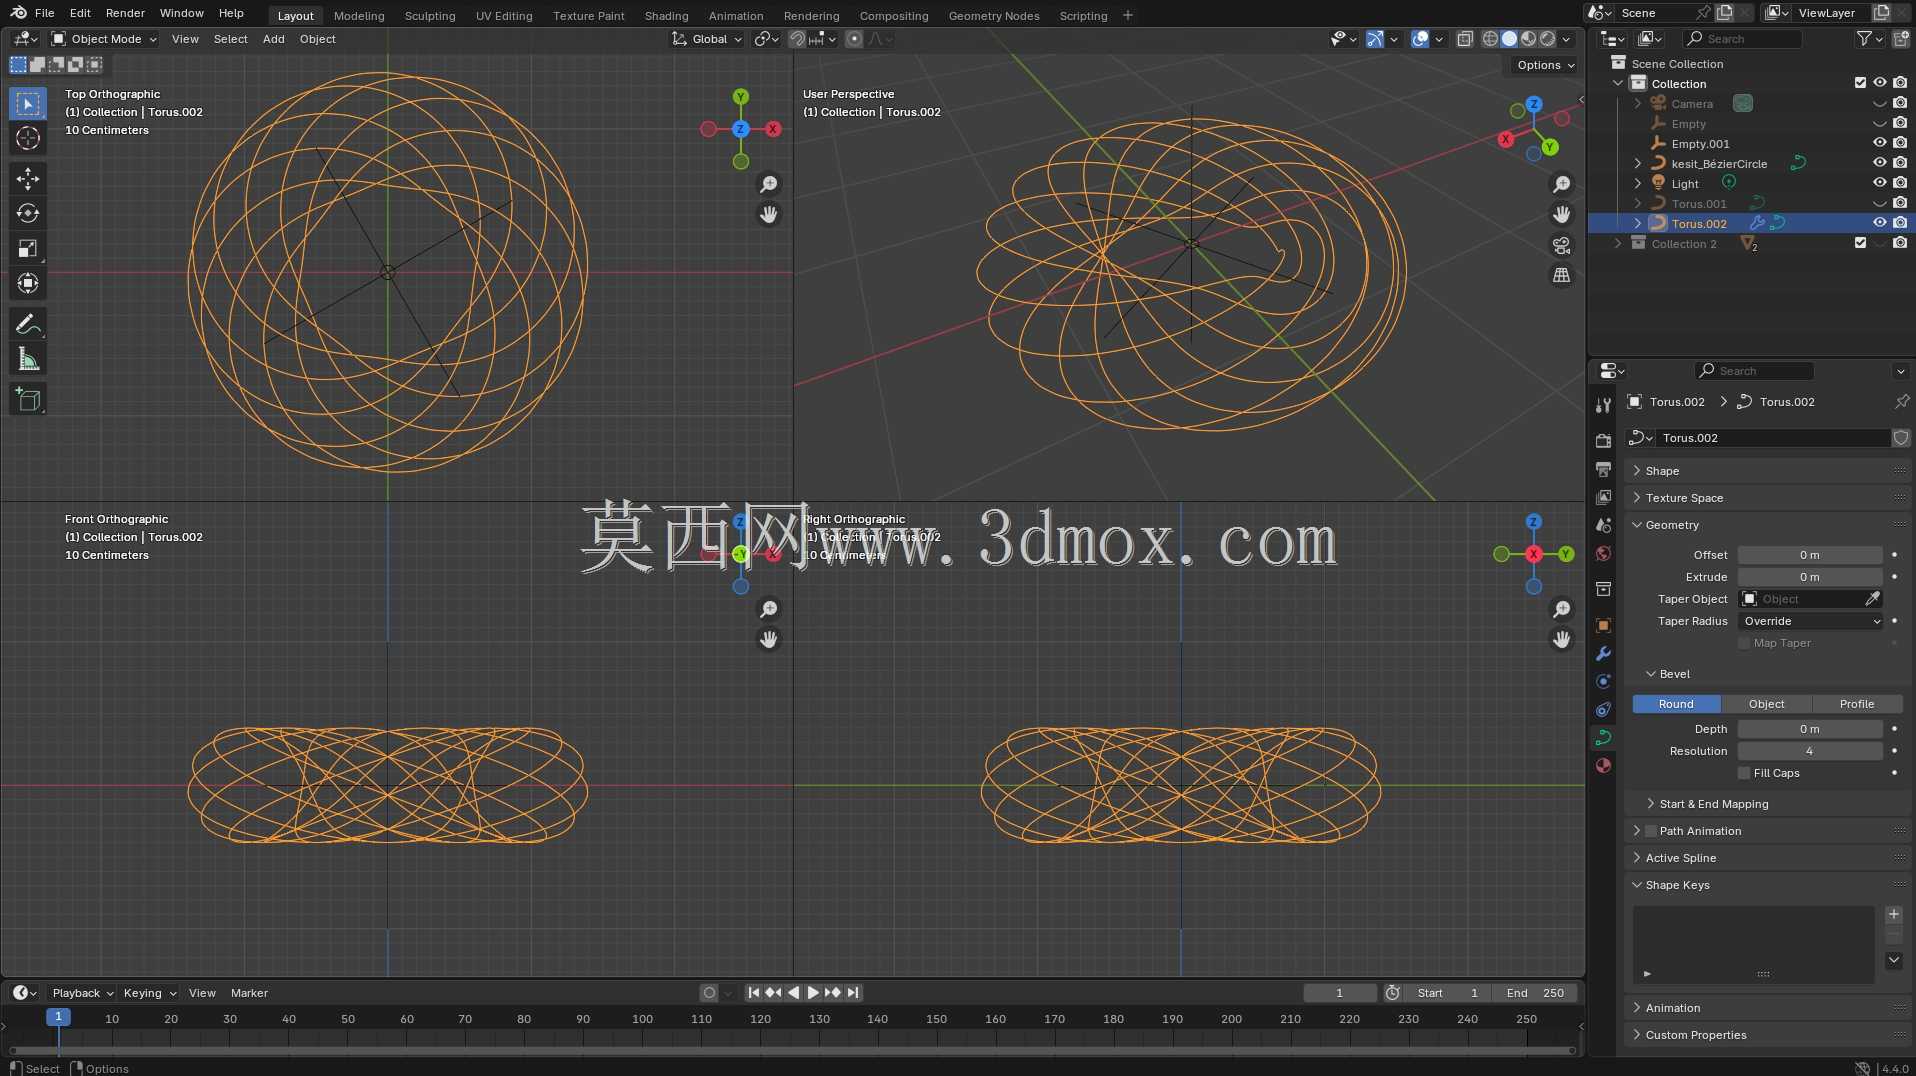1916x1076 pixels.
Task: Open the Render properties tab icon
Action: tap(1603, 441)
